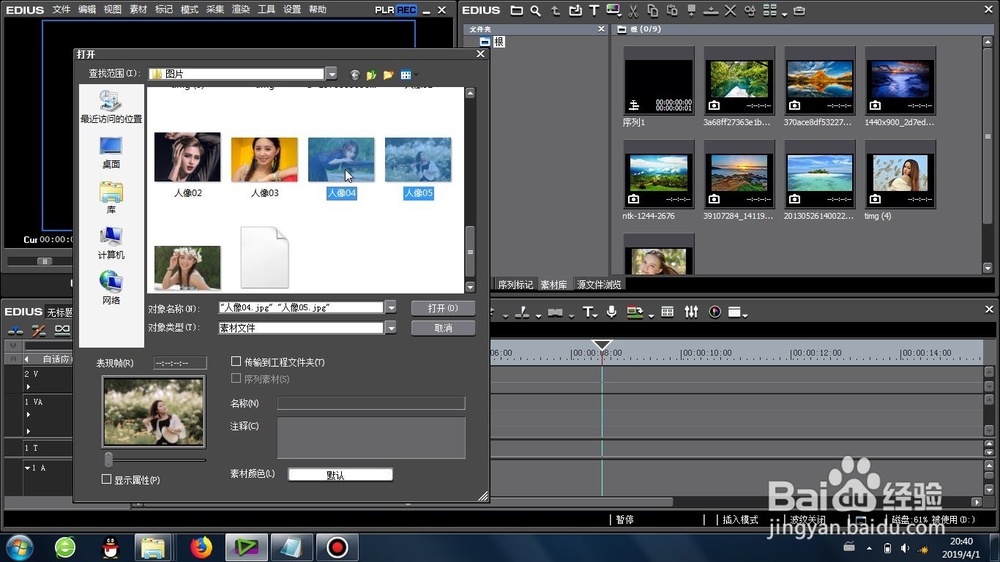
Task: Click the paste icon in bin toolbar
Action: 672,10
